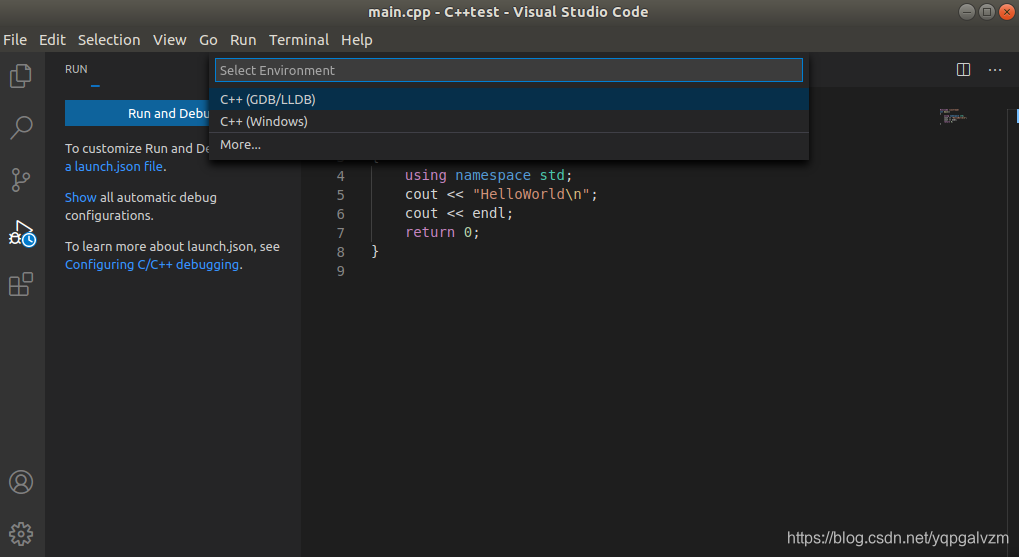
Task: Click the code minimap preview
Action: (953, 116)
